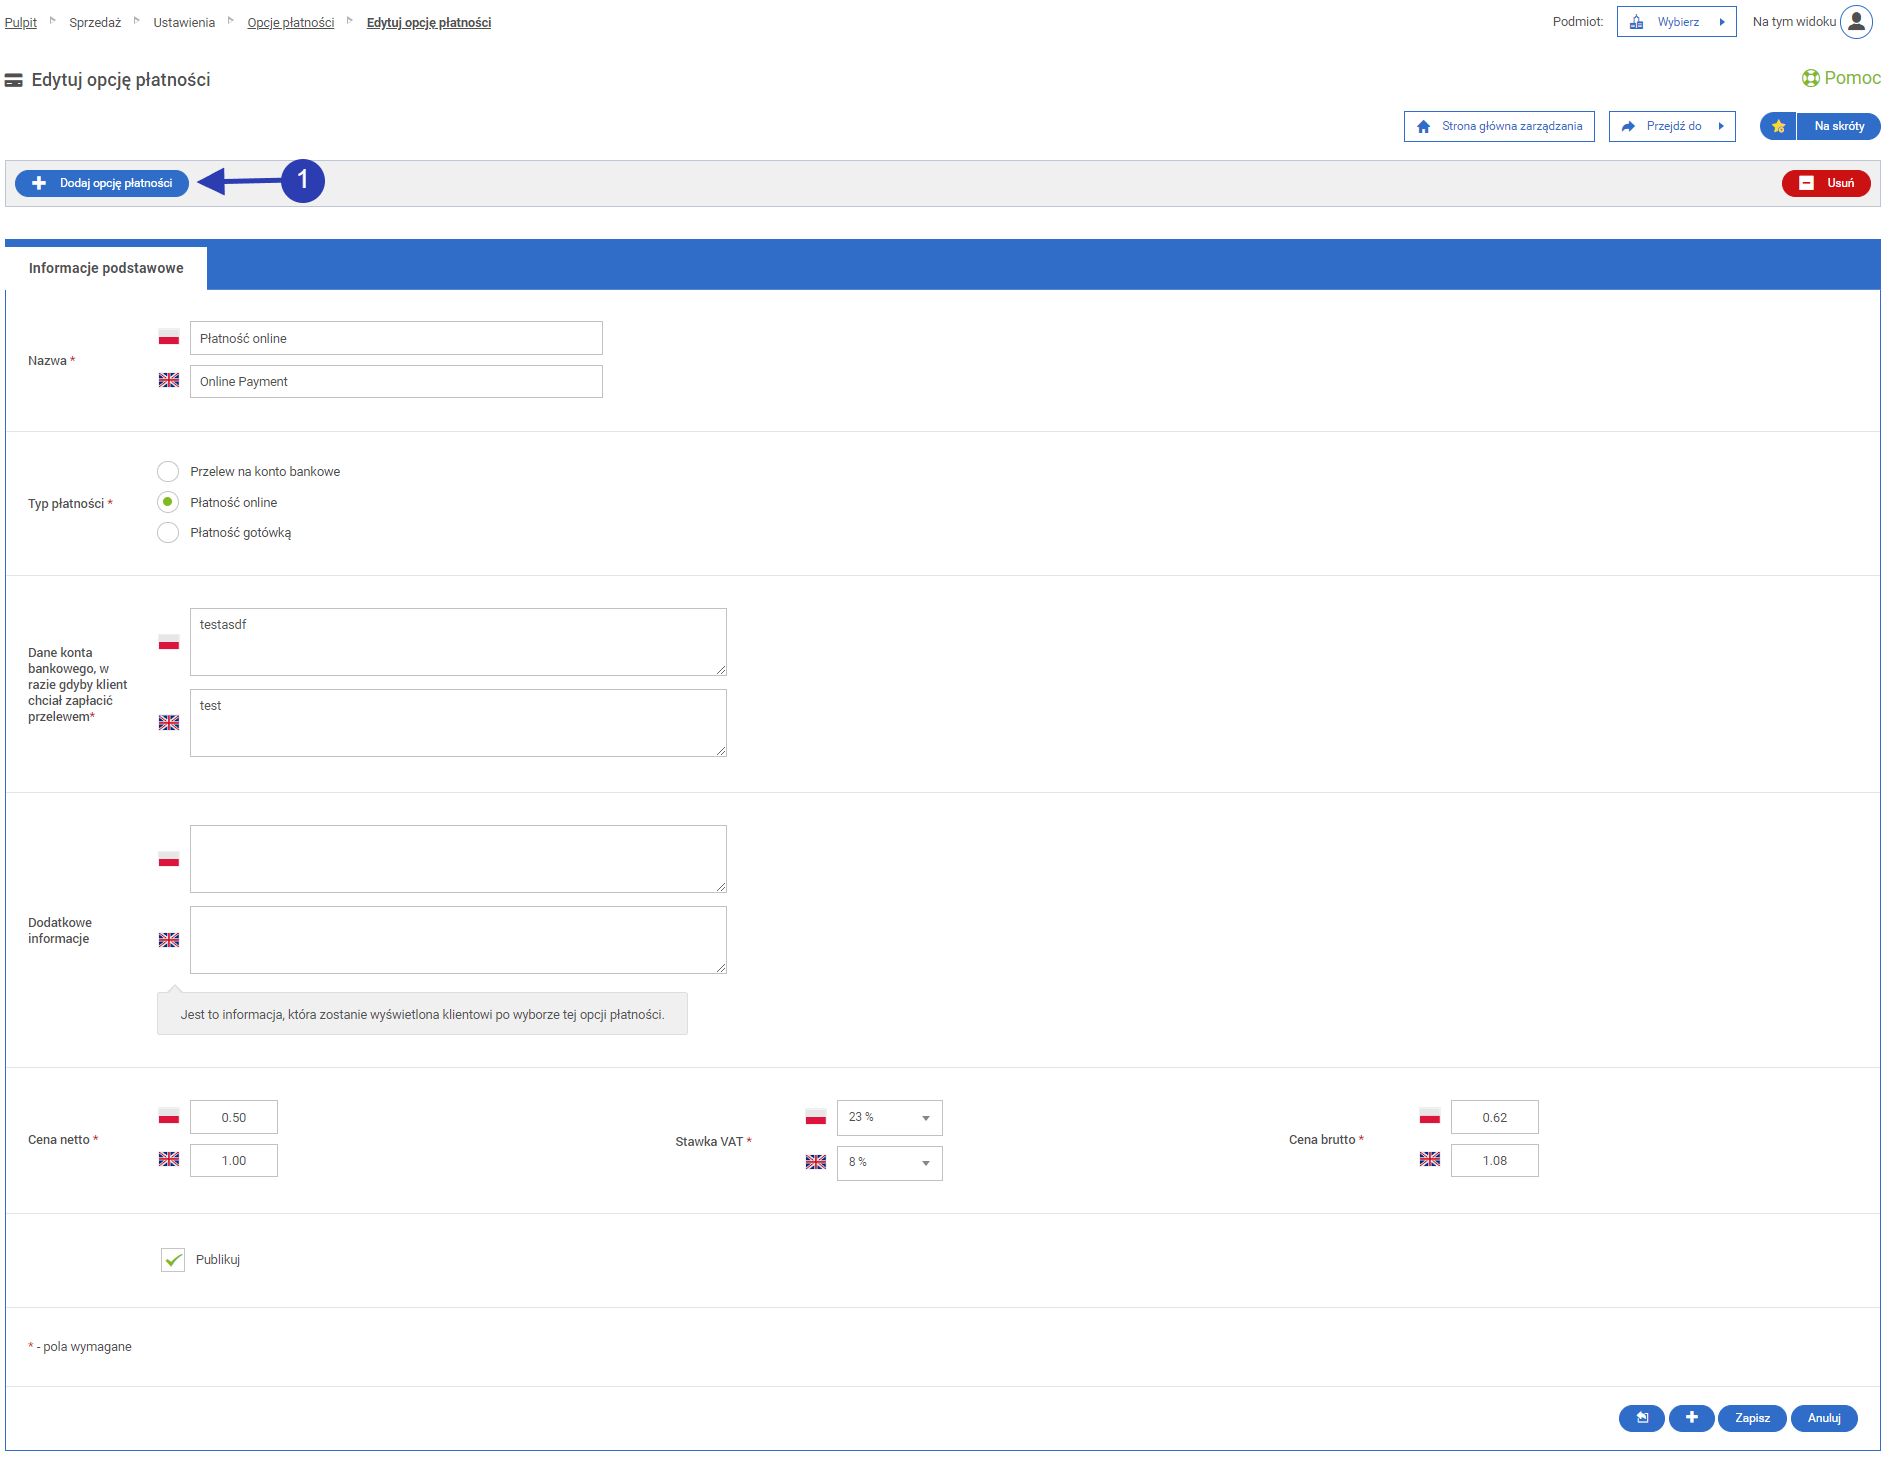Click the Polish Nazwa input field
1890x1457 pixels.
(x=396, y=339)
